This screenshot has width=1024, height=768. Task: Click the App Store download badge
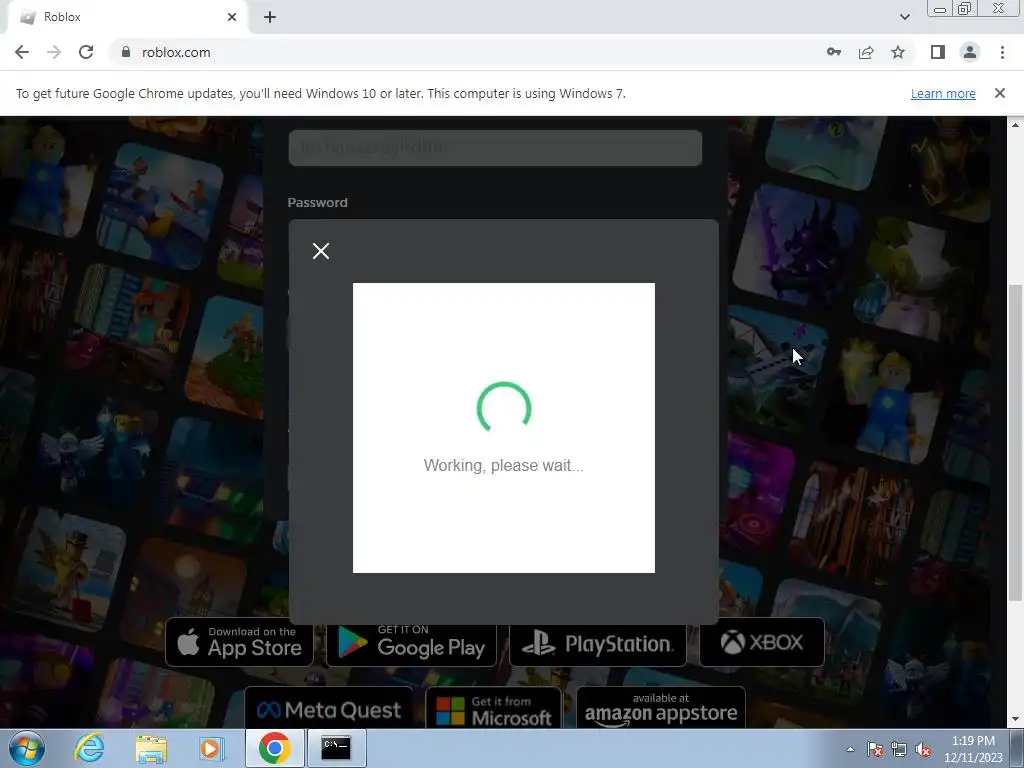click(240, 642)
